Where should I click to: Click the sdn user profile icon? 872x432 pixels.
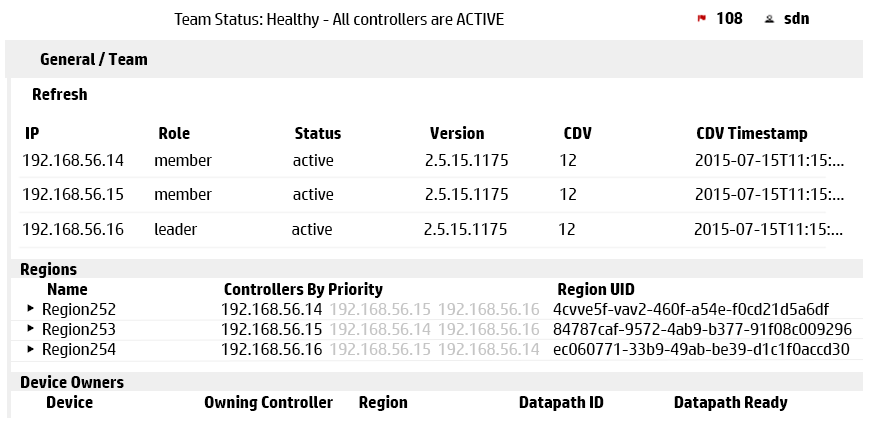tap(769, 19)
